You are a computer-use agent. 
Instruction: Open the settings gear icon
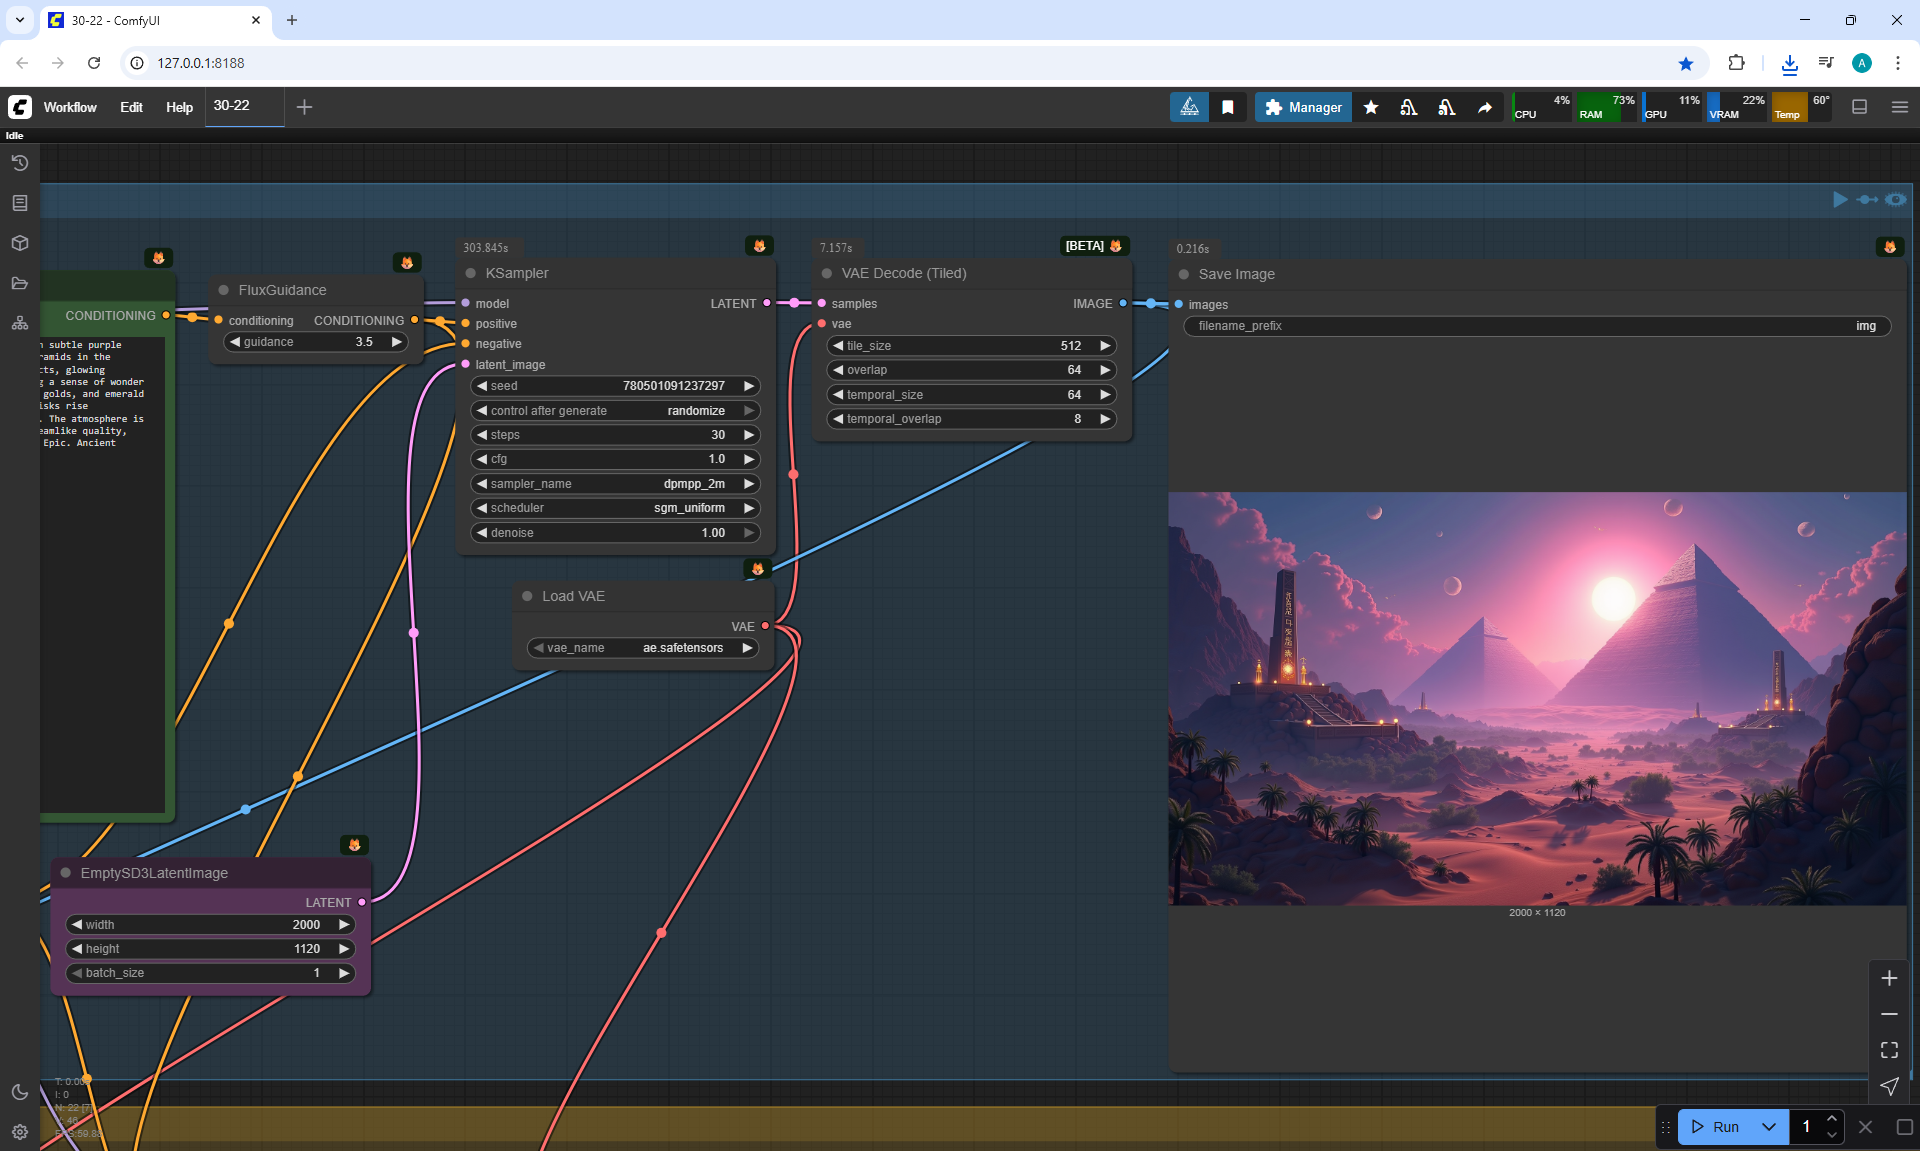pyautogui.click(x=20, y=1132)
